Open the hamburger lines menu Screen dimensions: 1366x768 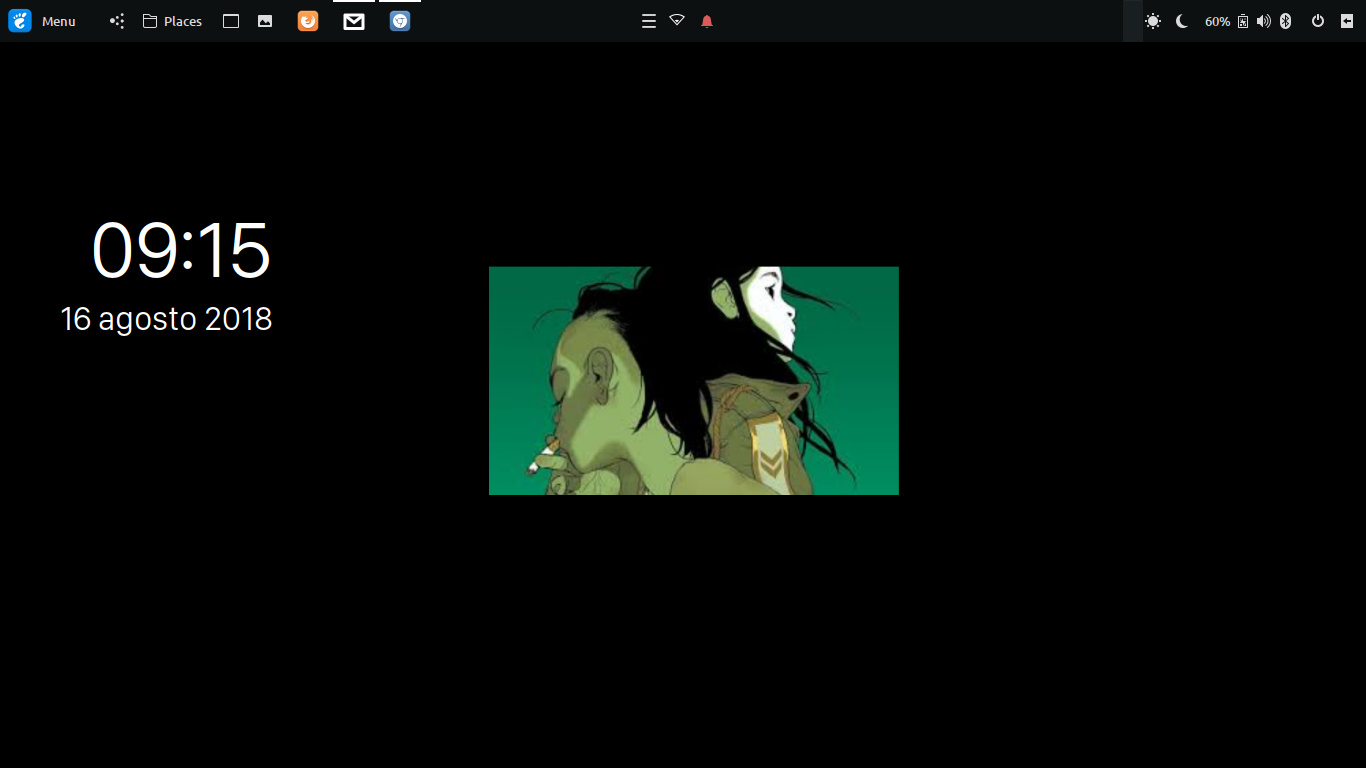coord(648,20)
